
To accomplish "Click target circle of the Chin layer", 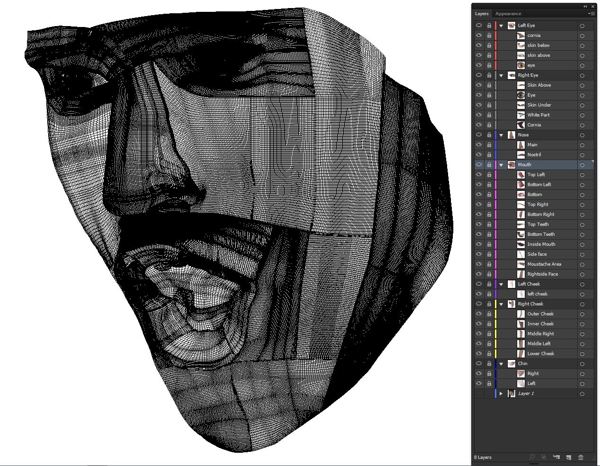I will tap(582, 364).
